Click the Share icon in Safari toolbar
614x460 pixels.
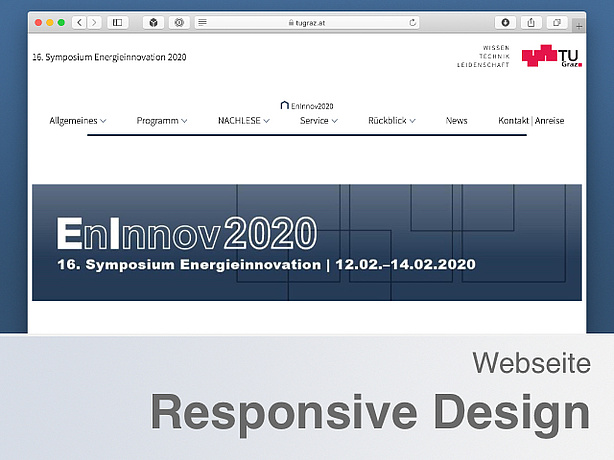pyautogui.click(x=530, y=22)
